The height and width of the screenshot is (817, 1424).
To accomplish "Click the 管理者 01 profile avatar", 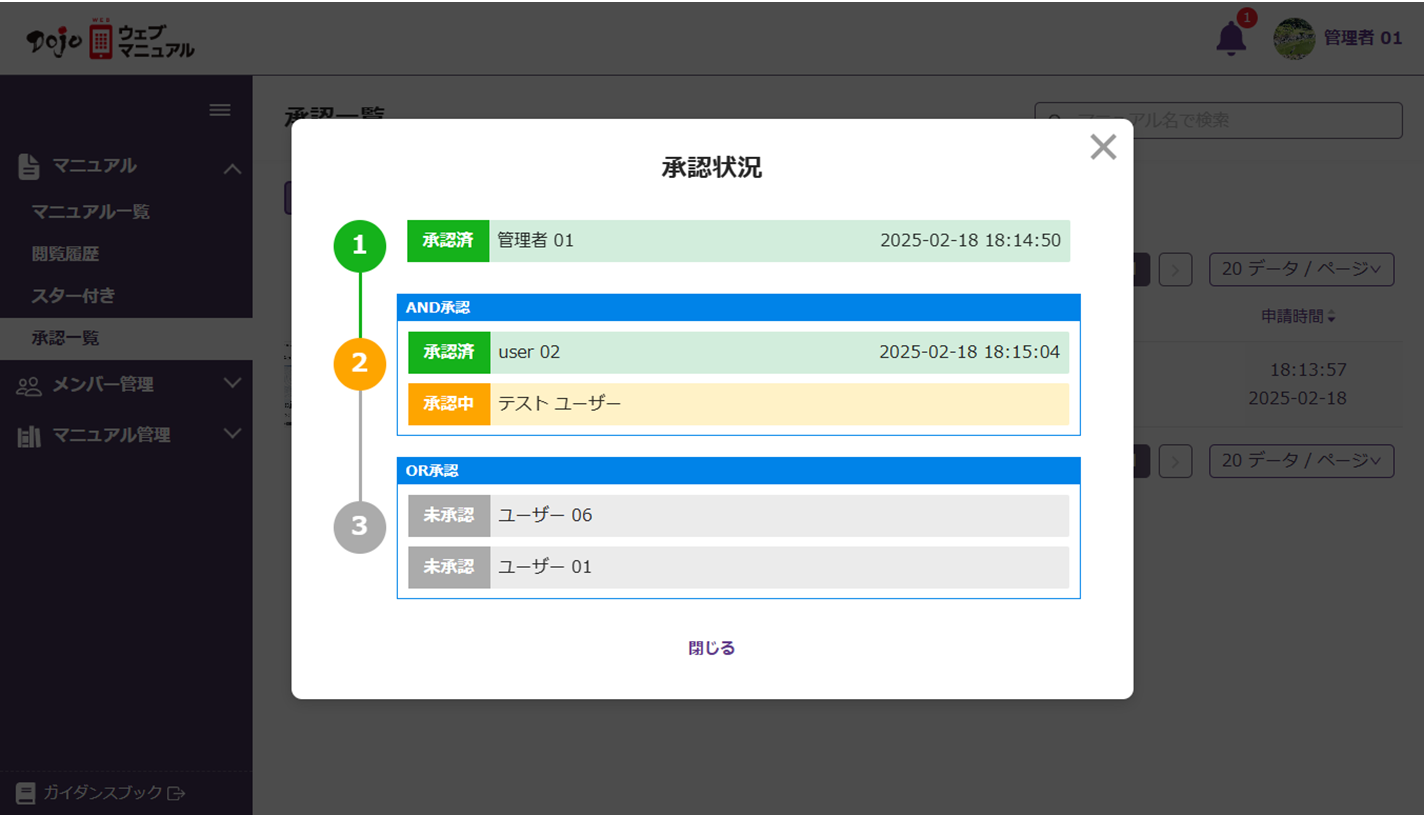I will click(1294, 38).
